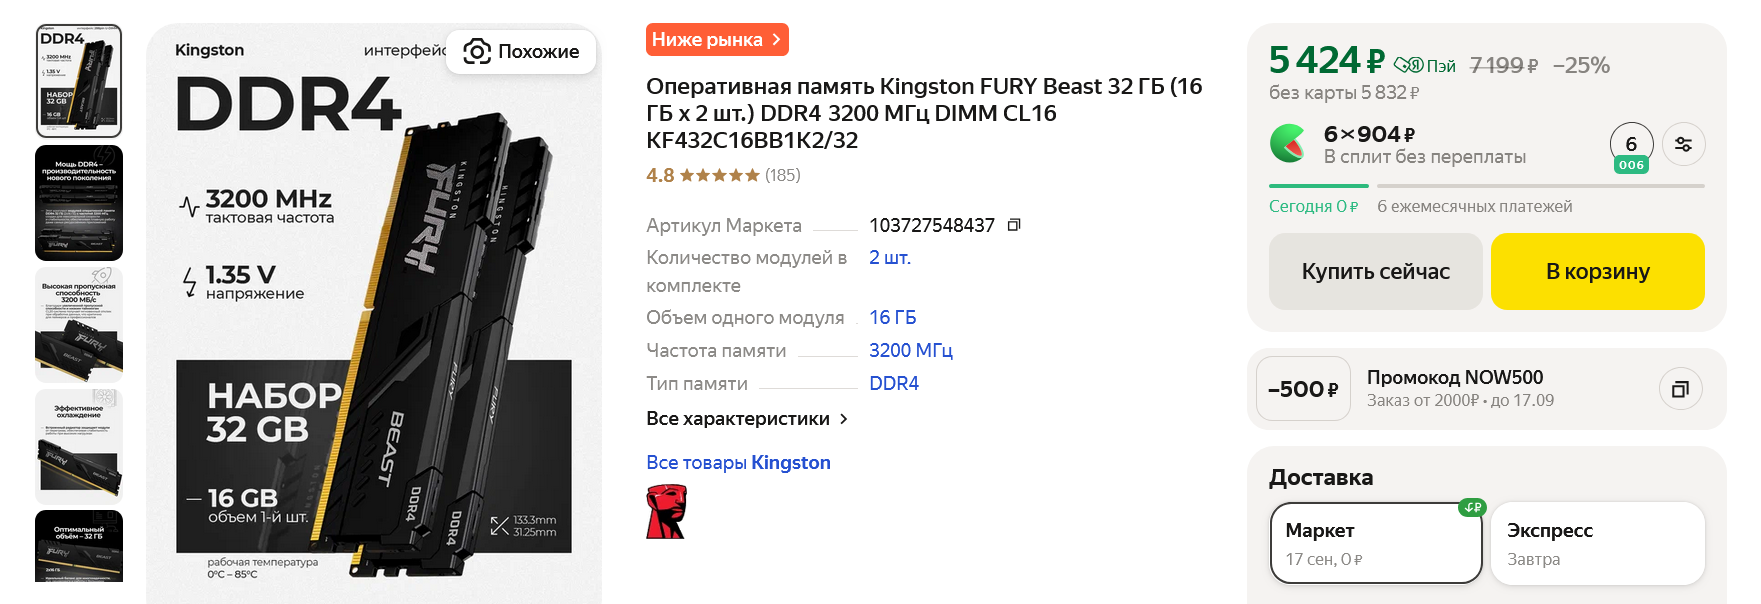Click the star rating 4.8

703,175
